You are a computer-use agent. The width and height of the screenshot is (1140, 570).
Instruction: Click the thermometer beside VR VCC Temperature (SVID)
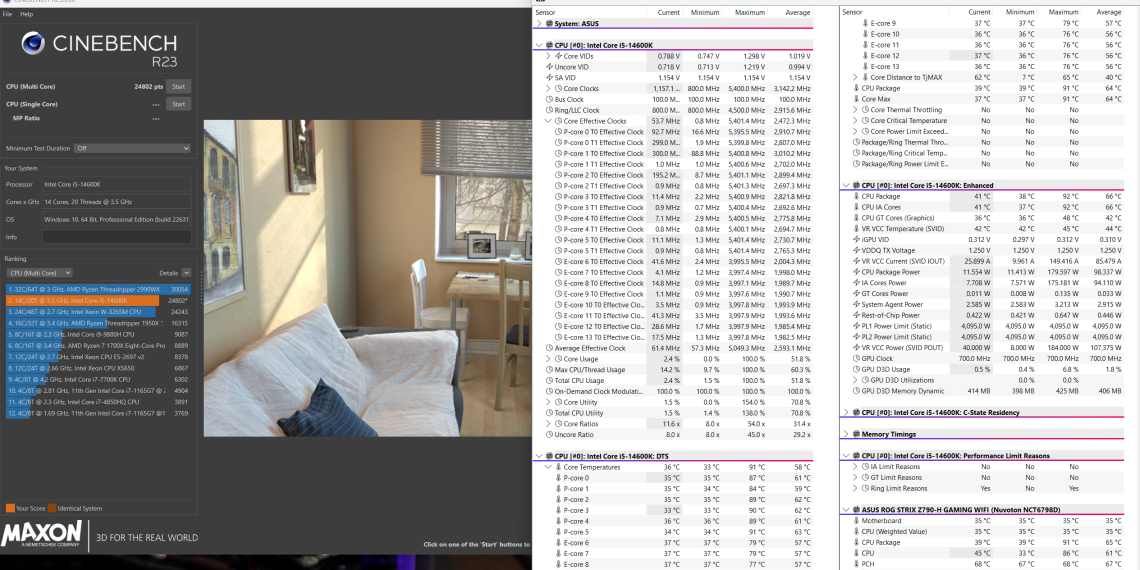pos(856,229)
